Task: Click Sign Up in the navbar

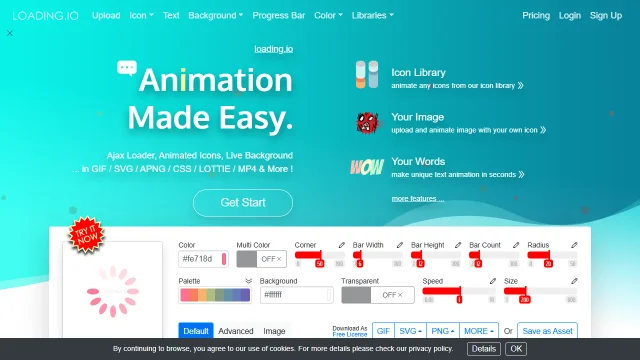Action: point(606,16)
